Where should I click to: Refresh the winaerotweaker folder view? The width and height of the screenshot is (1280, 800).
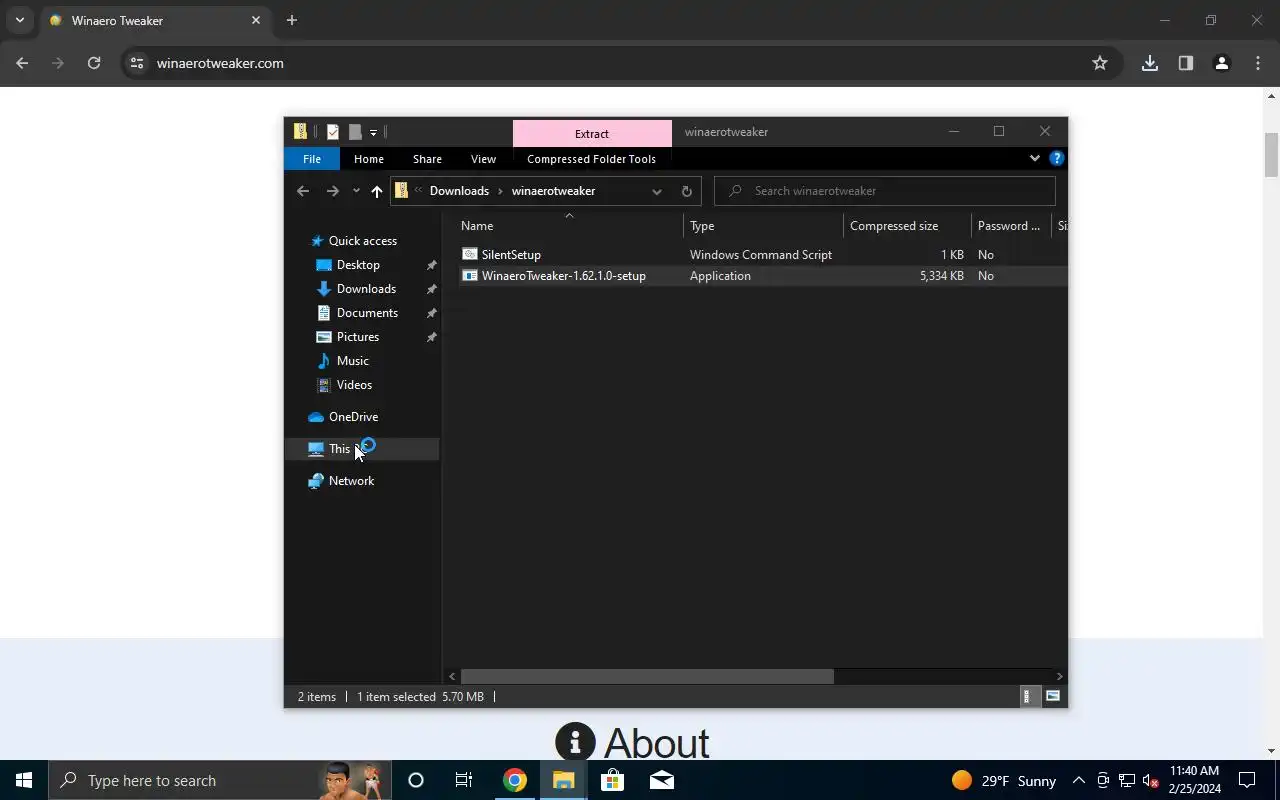[687, 191]
